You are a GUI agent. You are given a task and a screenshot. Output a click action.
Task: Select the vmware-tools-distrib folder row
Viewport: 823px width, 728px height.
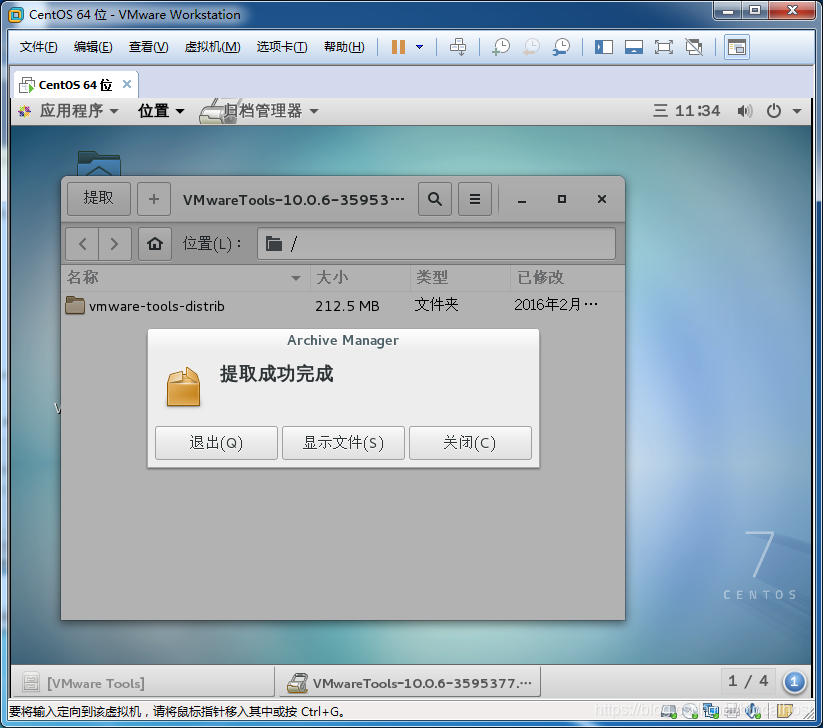click(343, 305)
